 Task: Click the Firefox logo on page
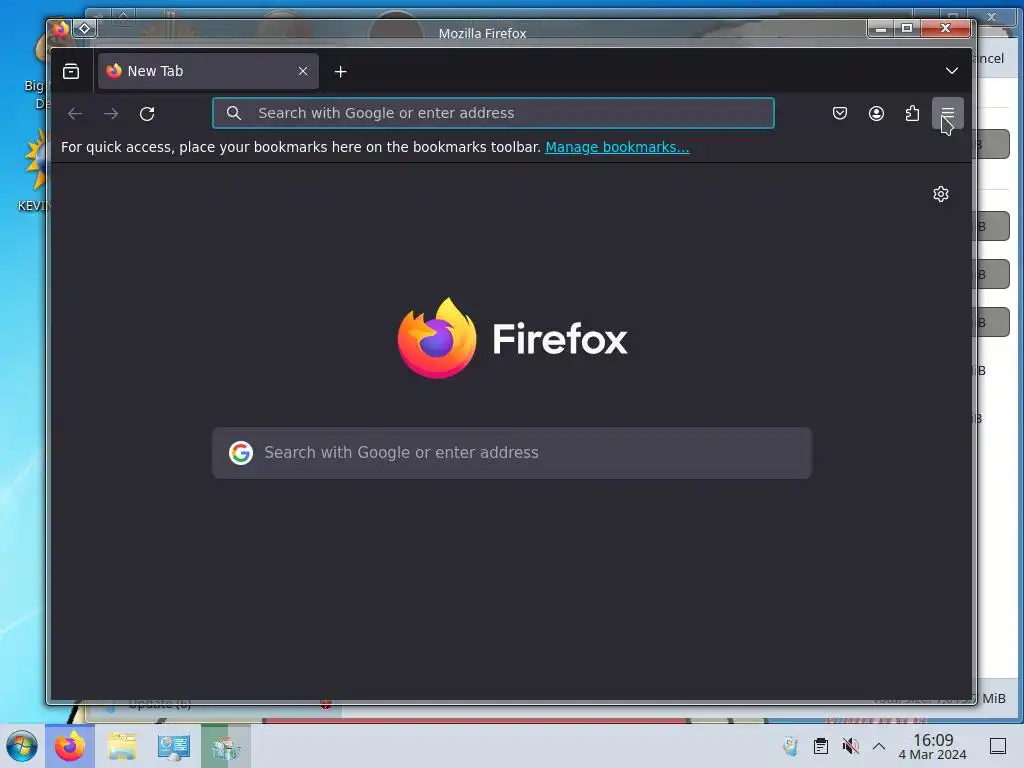tap(512, 338)
